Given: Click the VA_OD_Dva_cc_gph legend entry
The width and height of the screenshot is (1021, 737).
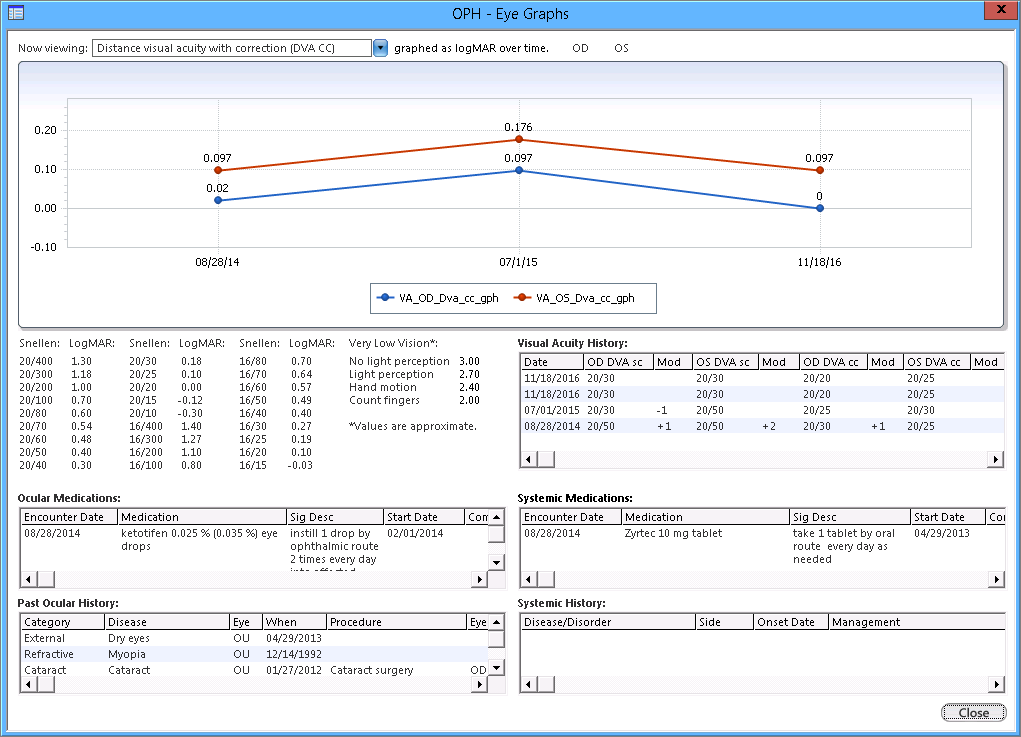Looking at the screenshot, I should click(438, 298).
